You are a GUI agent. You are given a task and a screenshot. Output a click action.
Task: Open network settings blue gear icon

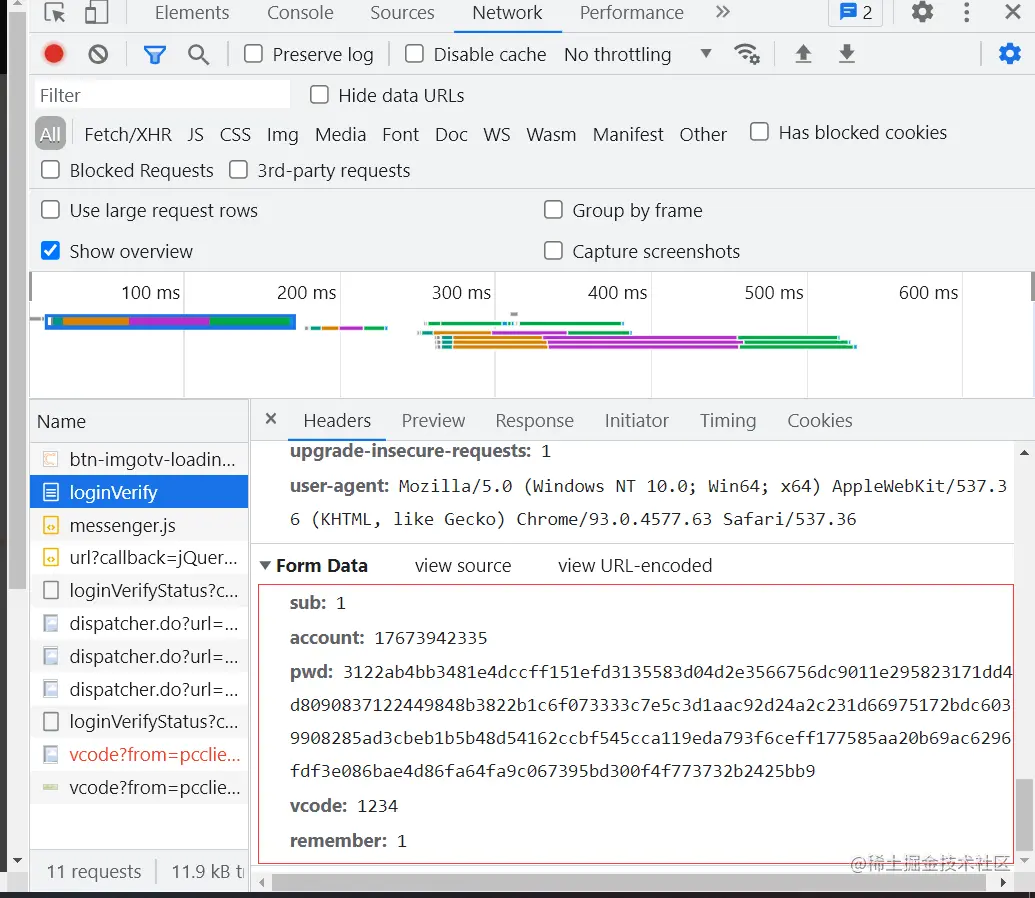(1009, 53)
